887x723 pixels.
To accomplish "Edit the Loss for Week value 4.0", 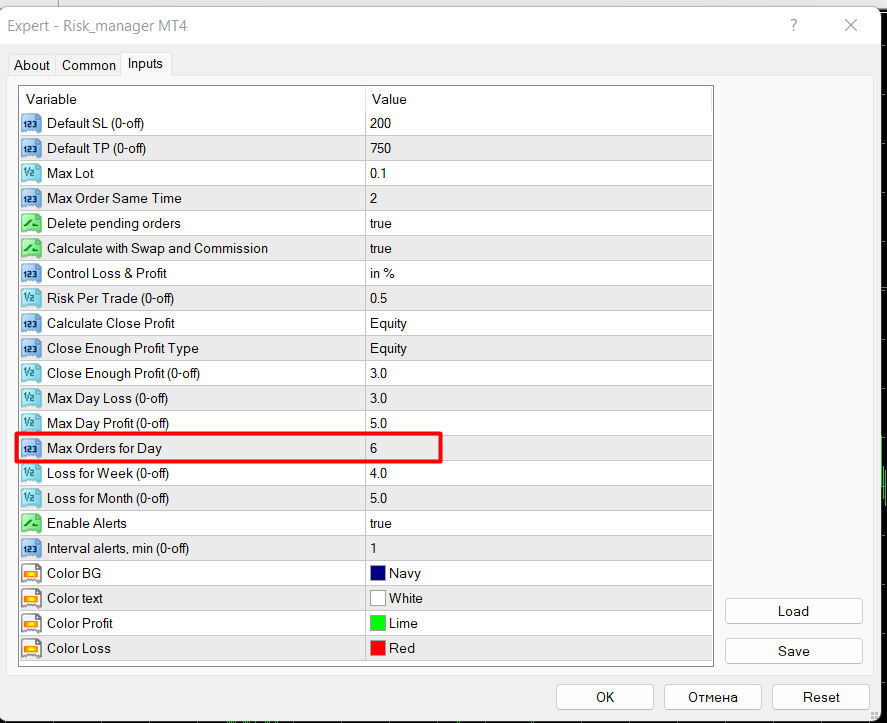I will pos(539,474).
